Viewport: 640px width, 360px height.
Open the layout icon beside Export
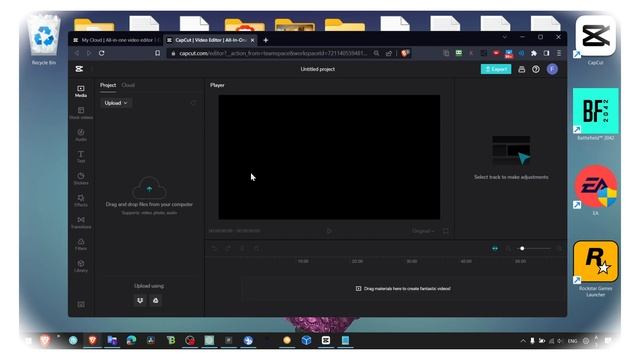(x=521, y=69)
